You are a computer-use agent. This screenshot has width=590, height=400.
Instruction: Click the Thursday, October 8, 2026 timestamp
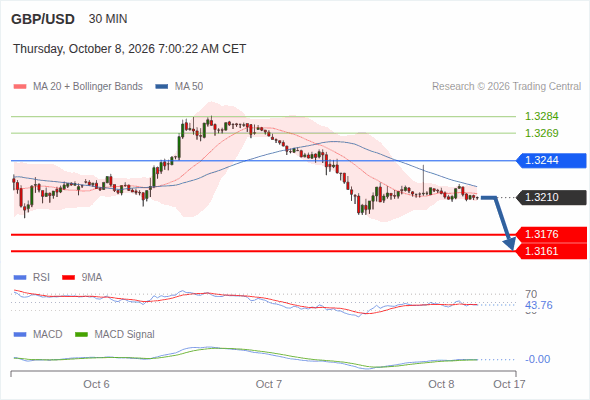(x=129, y=49)
